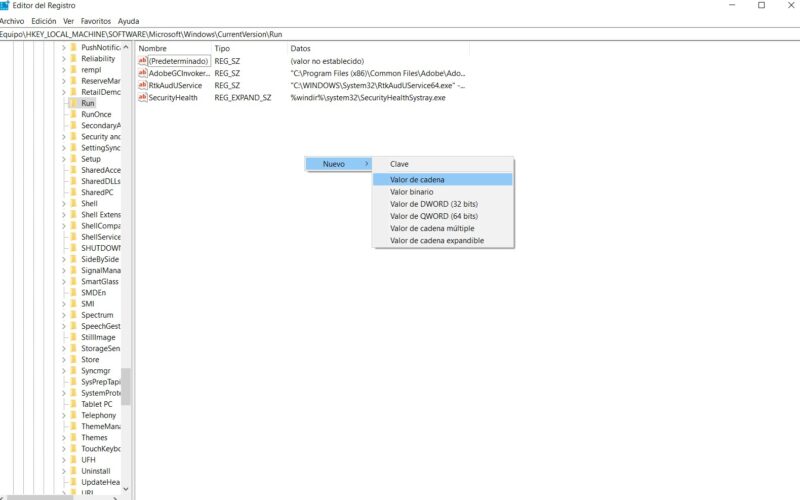Select the SecurityHealth value row
The width and height of the screenshot is (800, 500).
pos(302,97)
